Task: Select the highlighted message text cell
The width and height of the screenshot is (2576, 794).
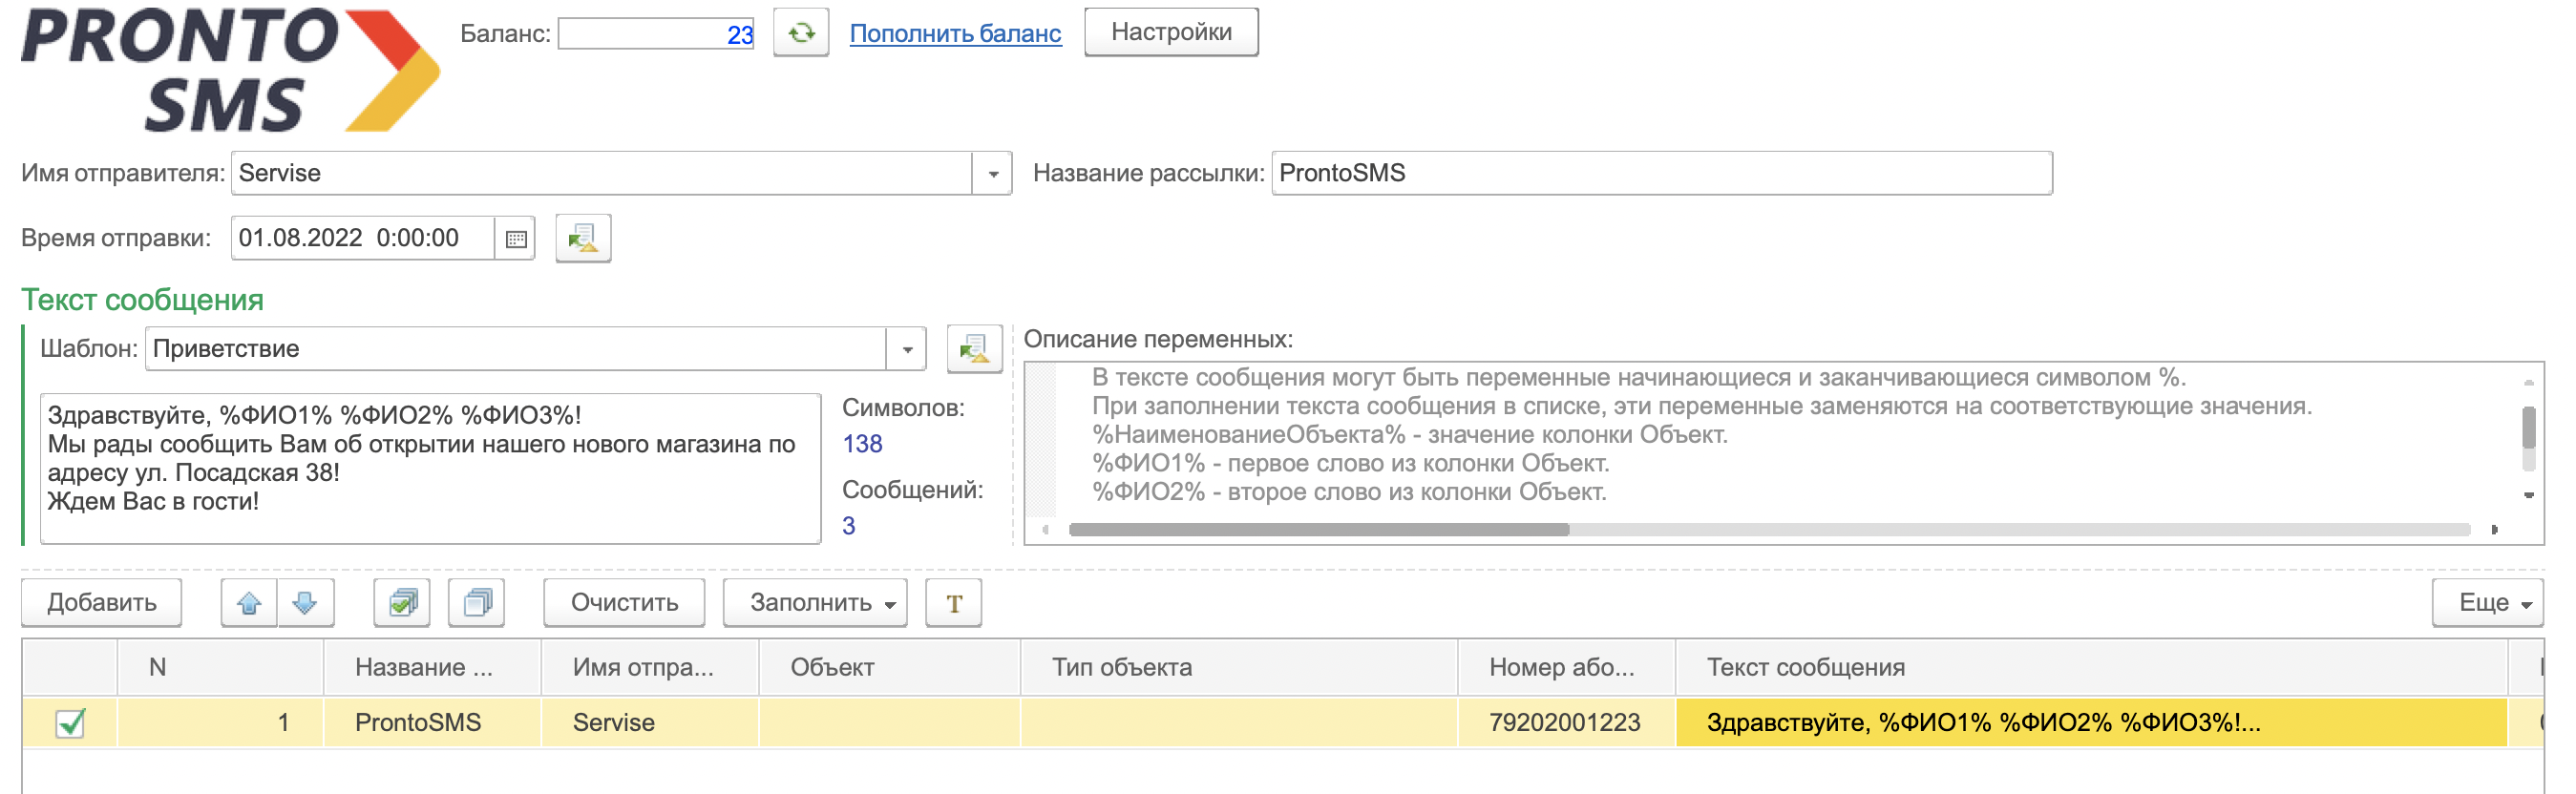Action: point(2092,723)
